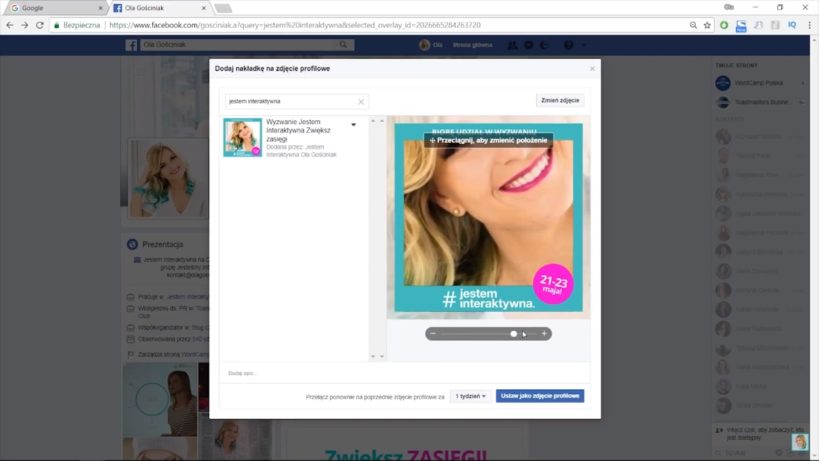
Task: Switch to the Google tab
Action: 54,8
